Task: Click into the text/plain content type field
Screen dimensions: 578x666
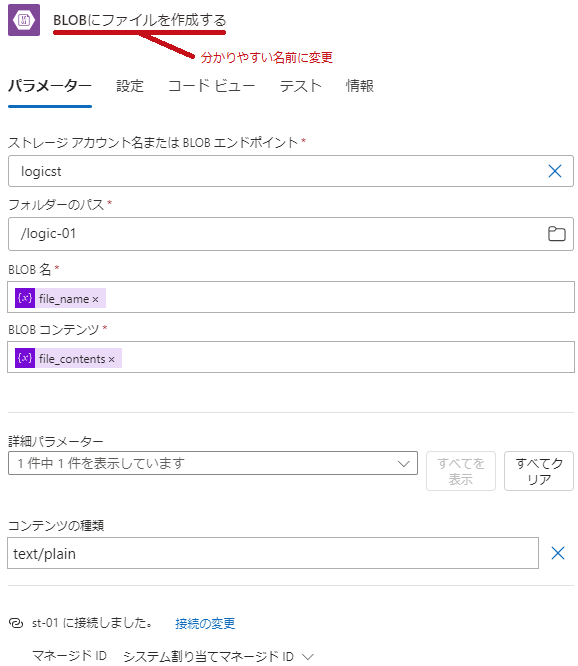Action: pos(273,553)
